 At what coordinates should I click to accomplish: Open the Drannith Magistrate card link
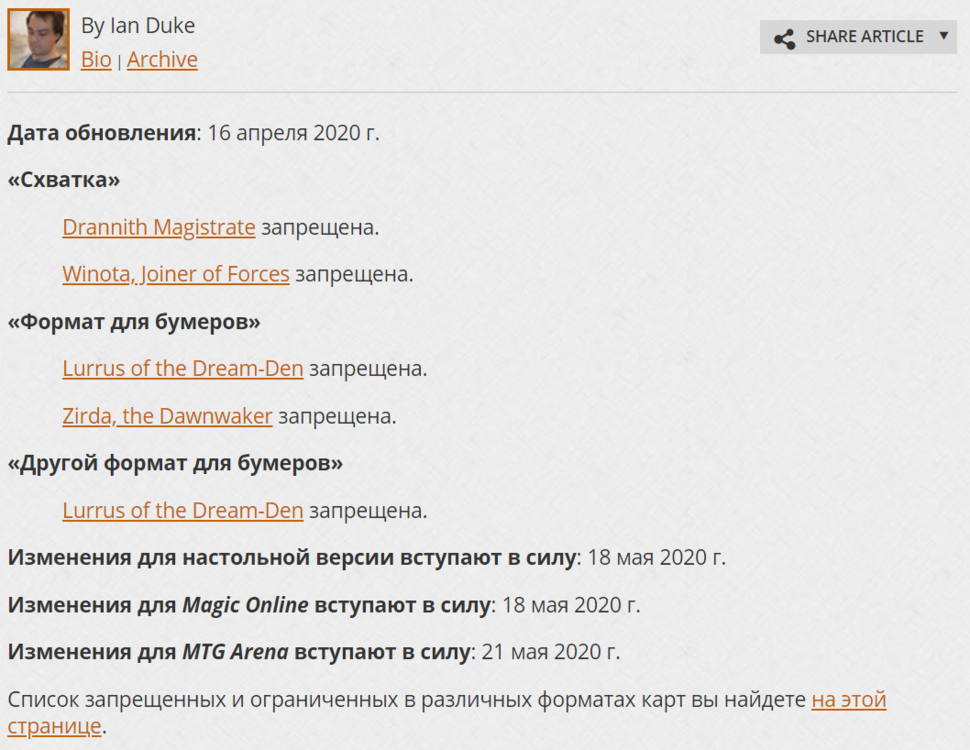pos(159,227)
